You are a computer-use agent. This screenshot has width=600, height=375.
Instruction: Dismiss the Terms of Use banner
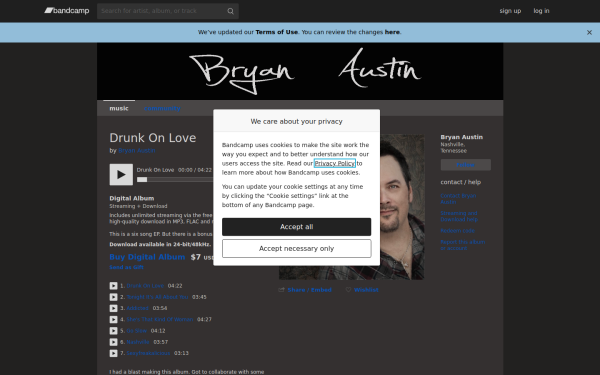pos(589,33)
